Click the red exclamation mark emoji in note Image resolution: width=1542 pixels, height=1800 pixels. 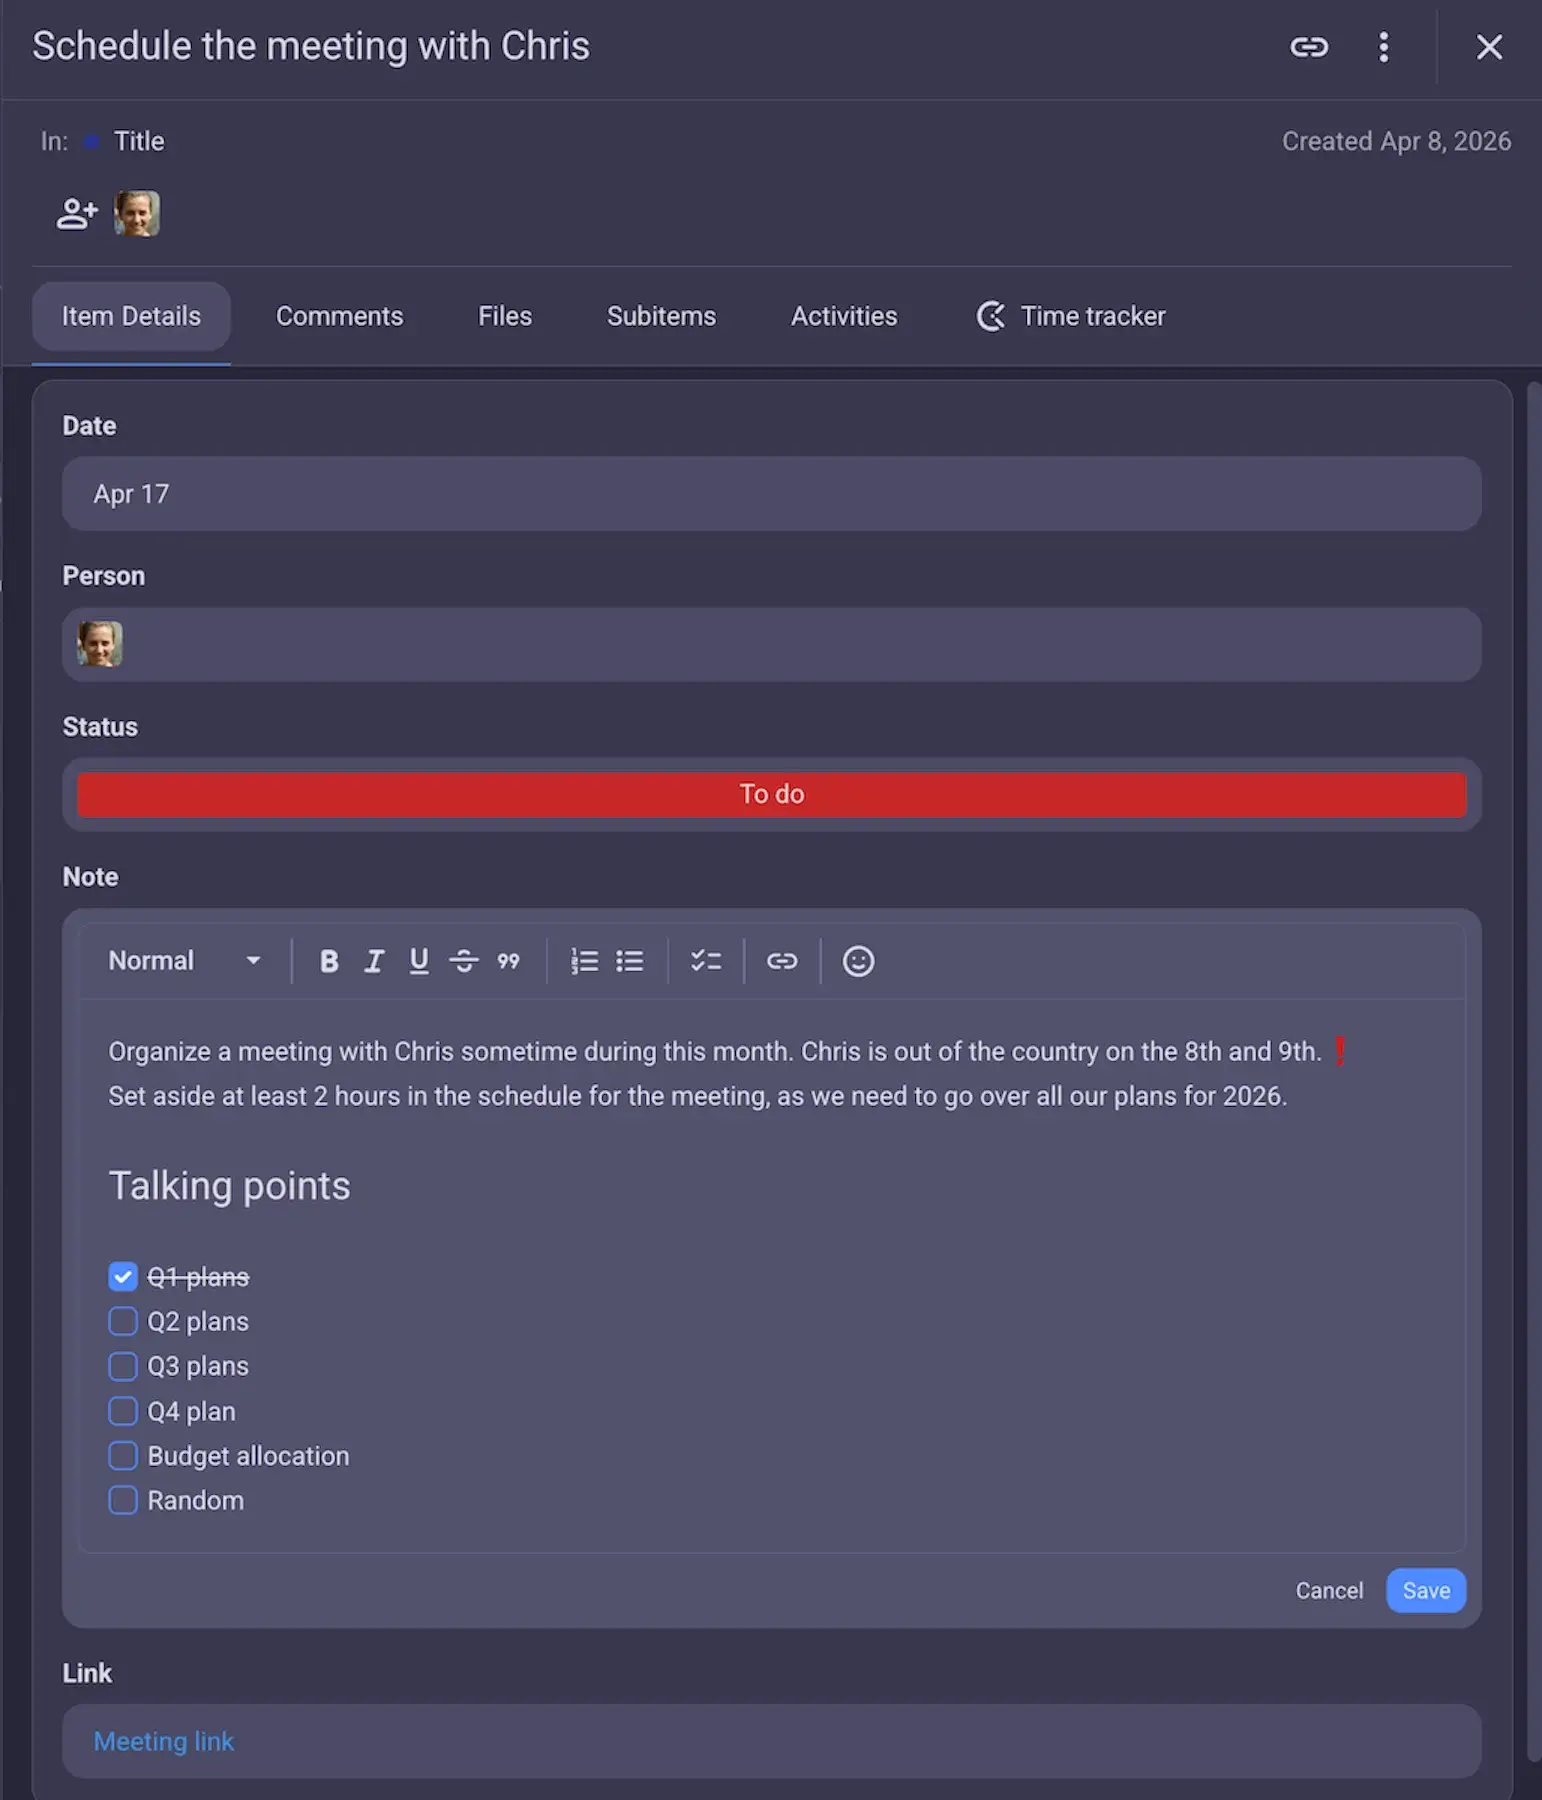(x=1340, y=1052)
